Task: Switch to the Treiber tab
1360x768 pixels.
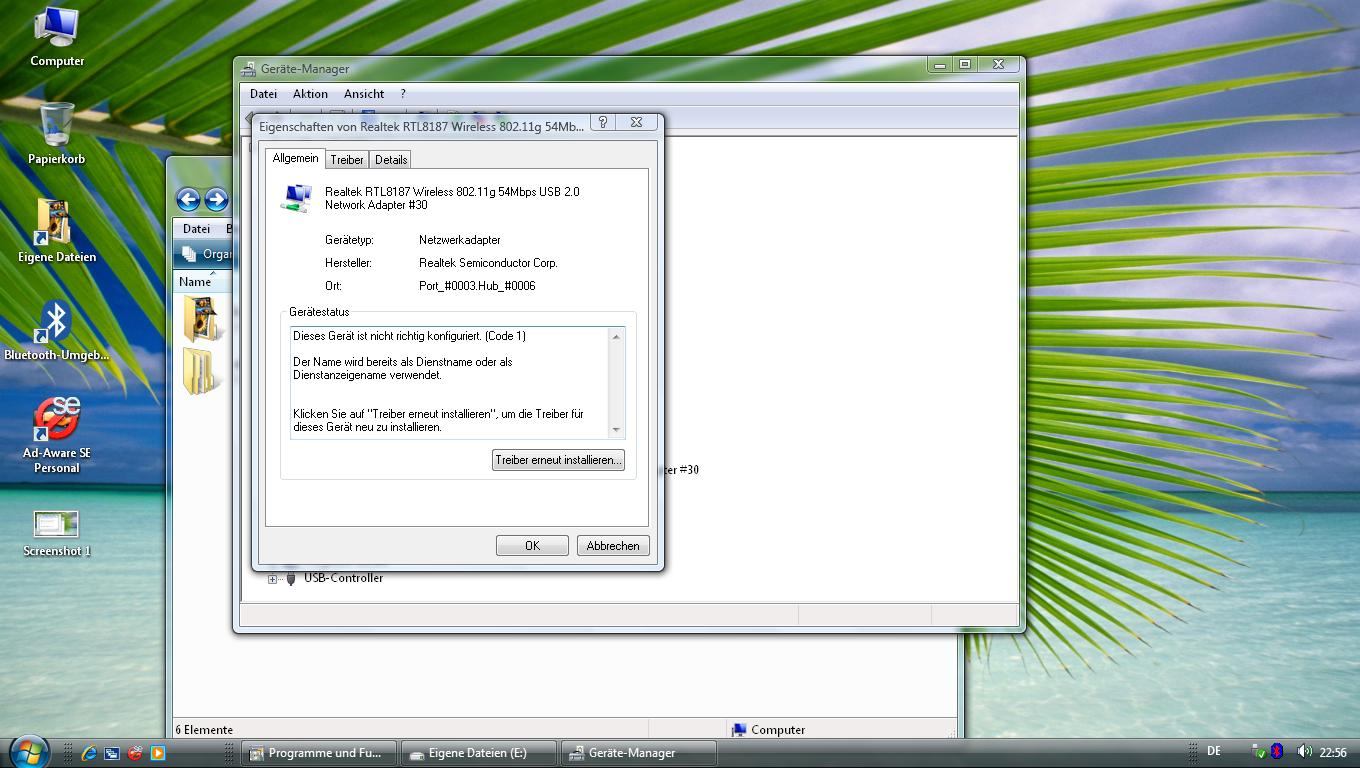Action: (x=347, y=160)
